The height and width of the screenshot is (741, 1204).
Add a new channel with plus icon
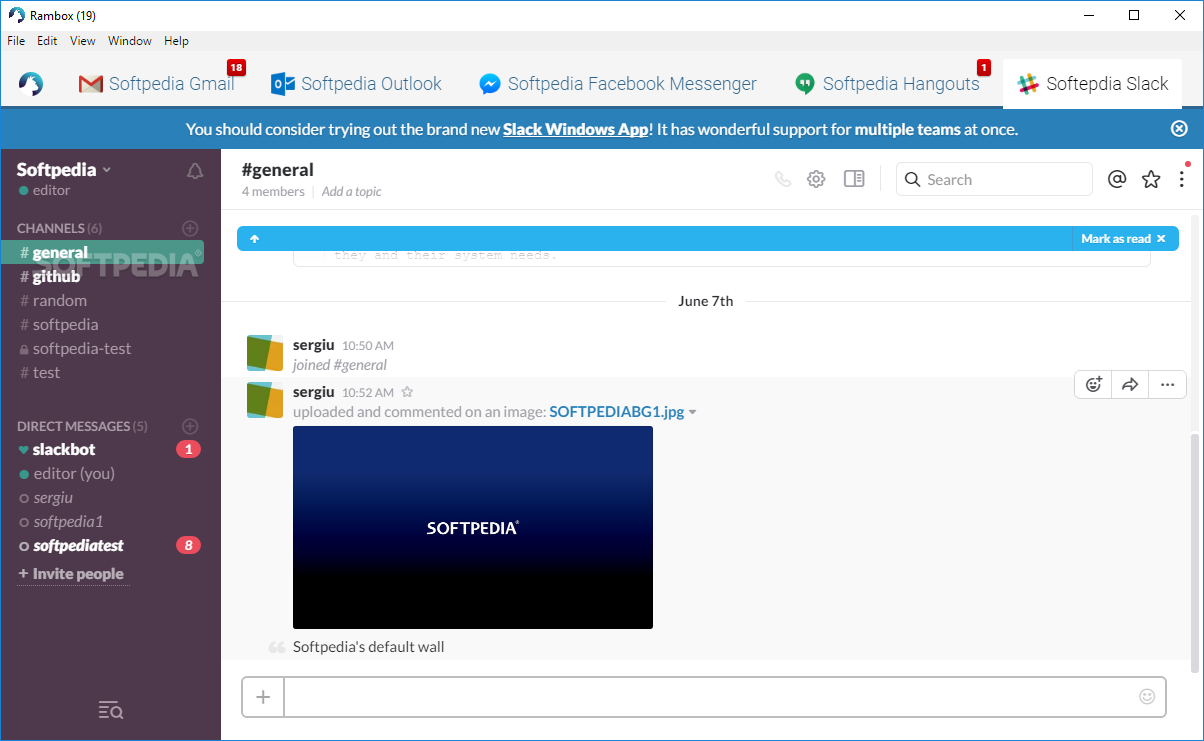[x=190, y=228]
